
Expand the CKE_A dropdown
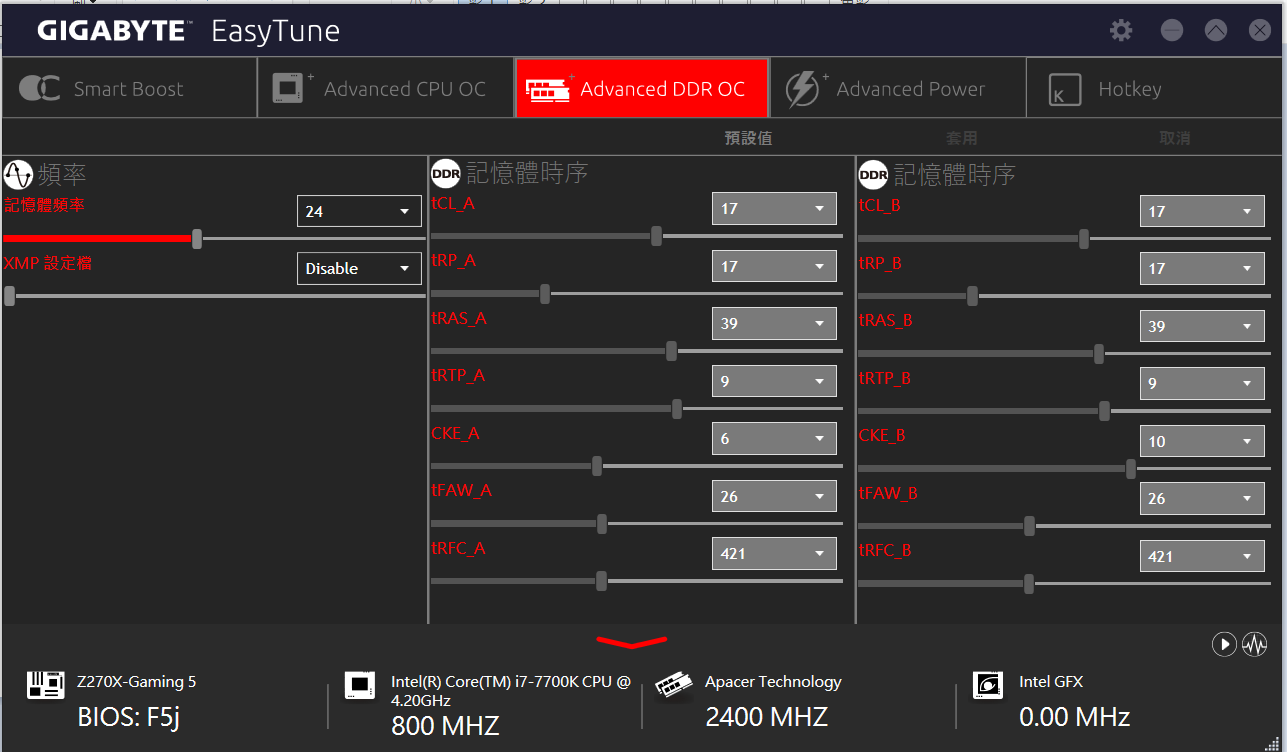[774, 438]
